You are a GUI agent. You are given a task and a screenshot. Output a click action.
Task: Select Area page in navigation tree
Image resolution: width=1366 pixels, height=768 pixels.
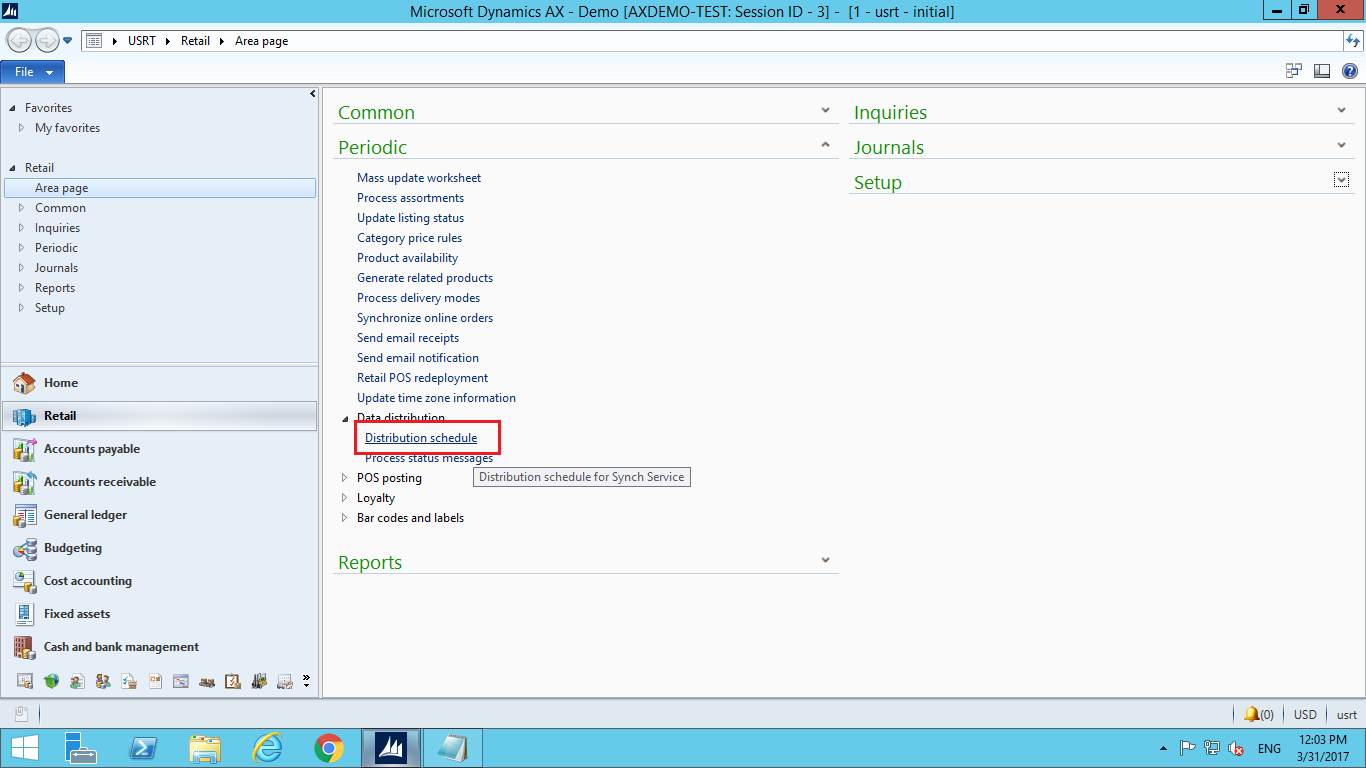[x=160, y=188]
